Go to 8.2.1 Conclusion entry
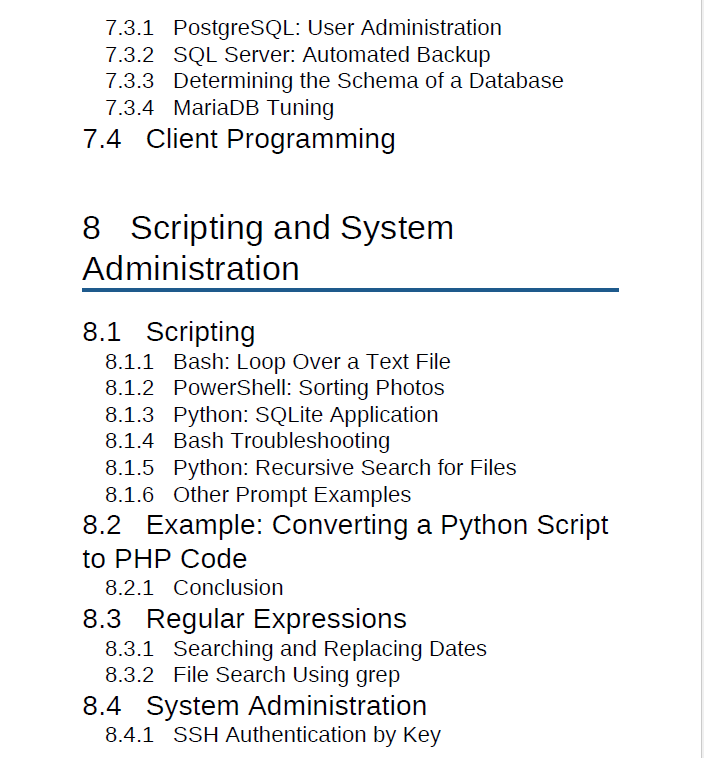Viewport: 704px width, 758px height. click(x=194, y=588)
